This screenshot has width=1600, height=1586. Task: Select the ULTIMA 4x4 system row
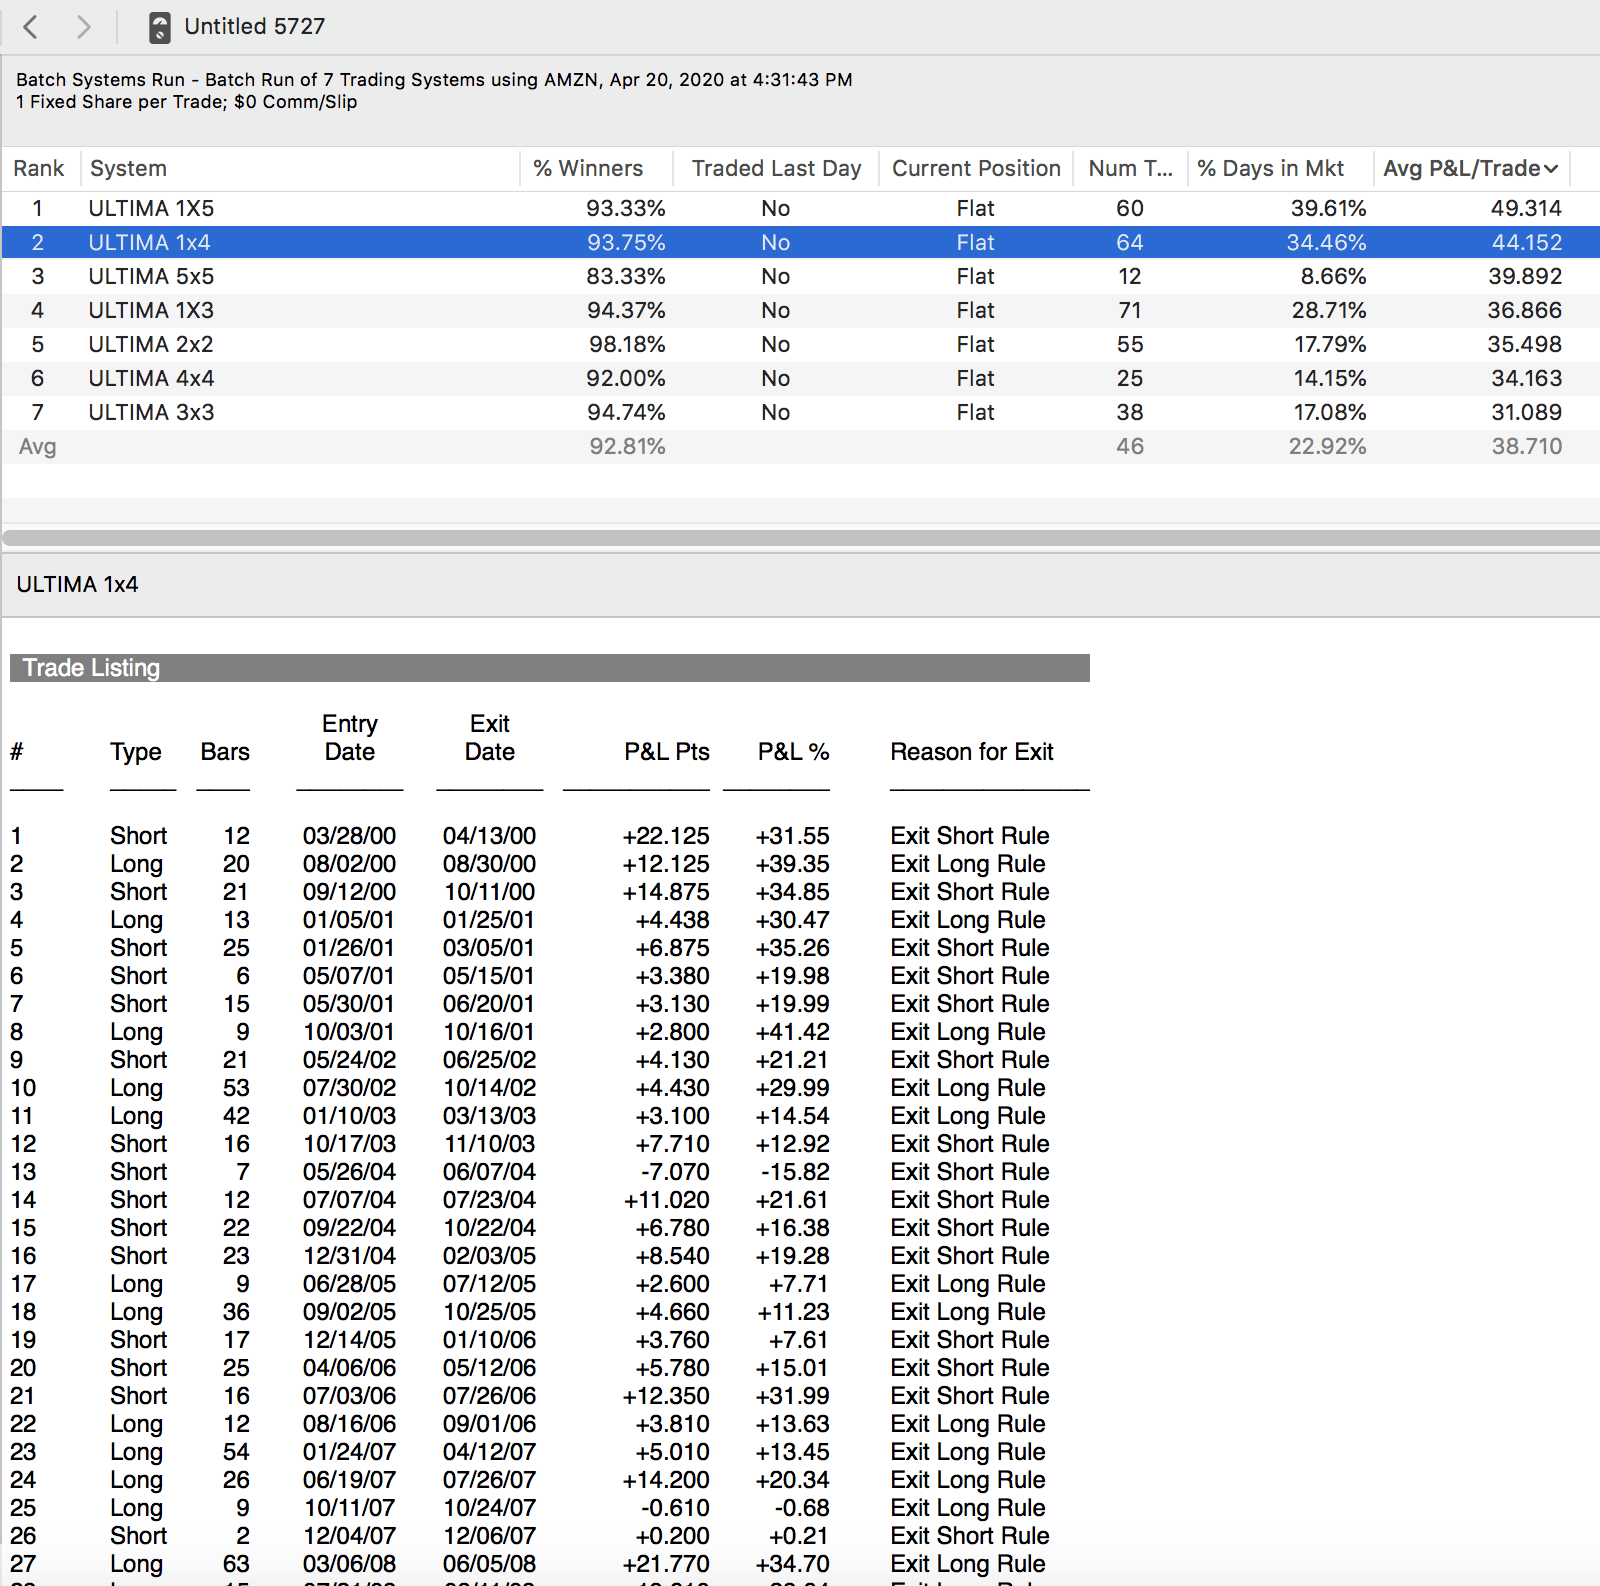tap(151, 378)
